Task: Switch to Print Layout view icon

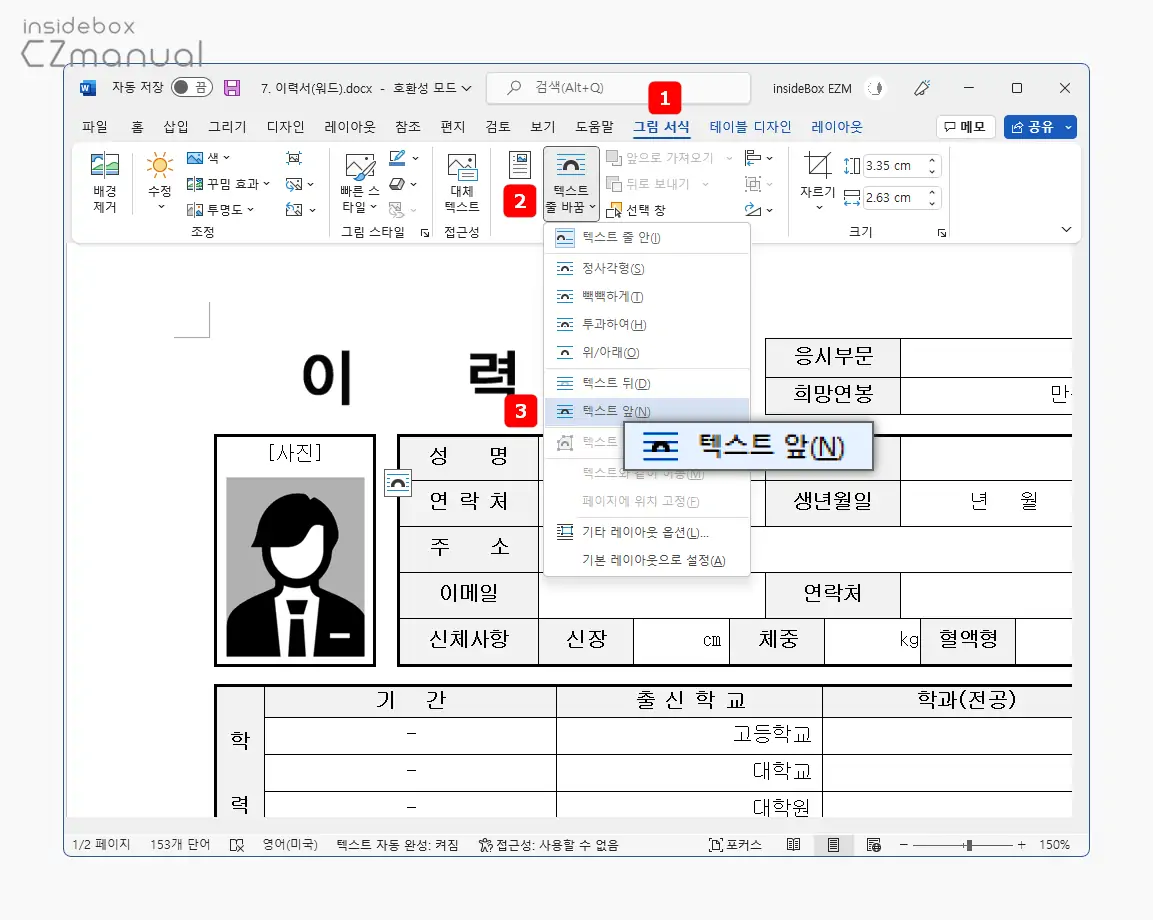Action: click(x=833, y=845)
